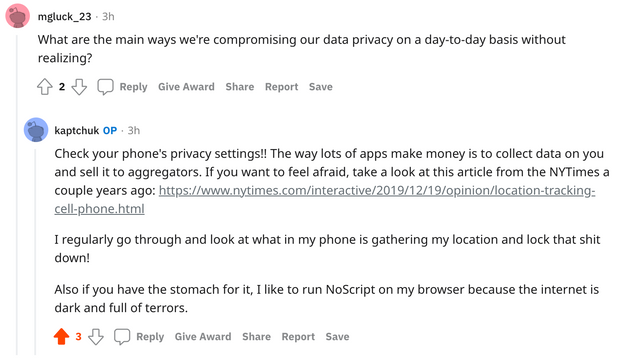
Task: Visit kaptchuk username profile
Action: click(x=77, y=131)
